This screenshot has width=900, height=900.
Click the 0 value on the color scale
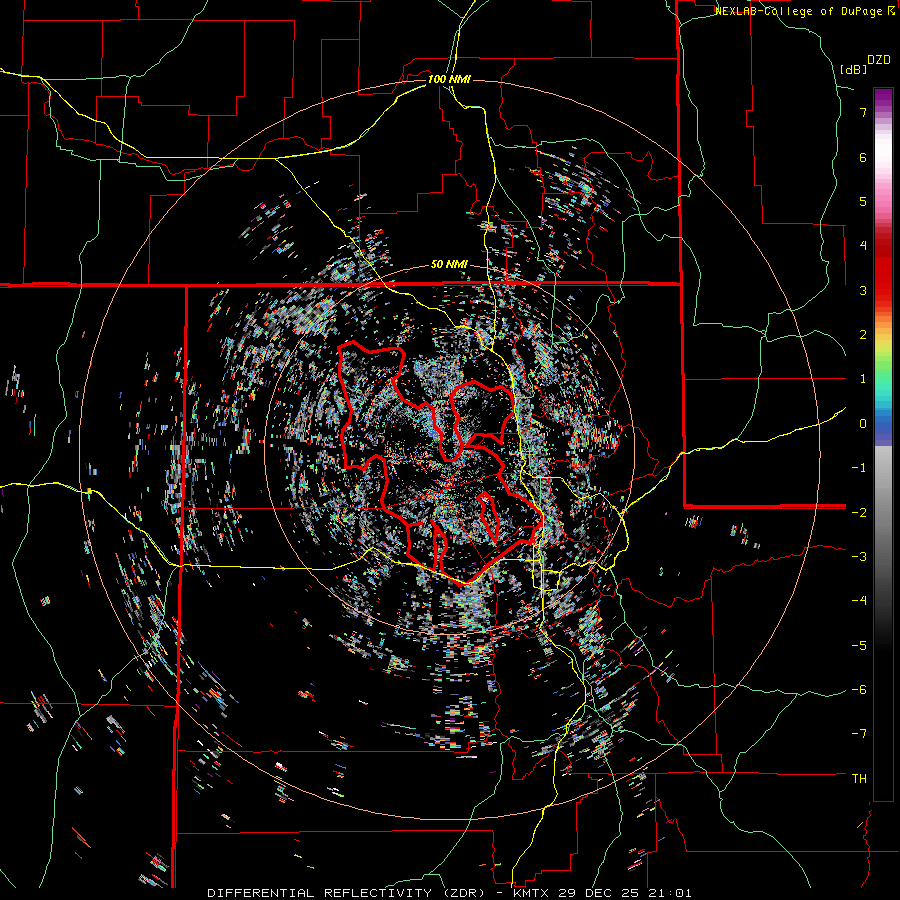click(863, 424)
